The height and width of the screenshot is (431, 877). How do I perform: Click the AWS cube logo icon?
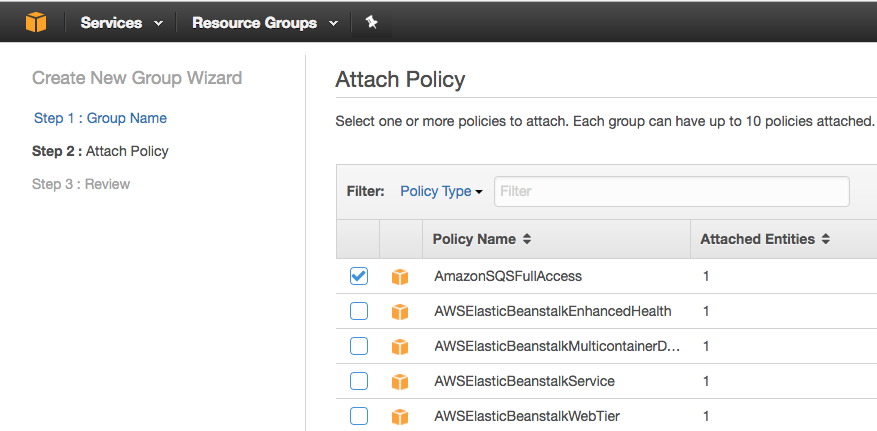(x=36, y=22)
